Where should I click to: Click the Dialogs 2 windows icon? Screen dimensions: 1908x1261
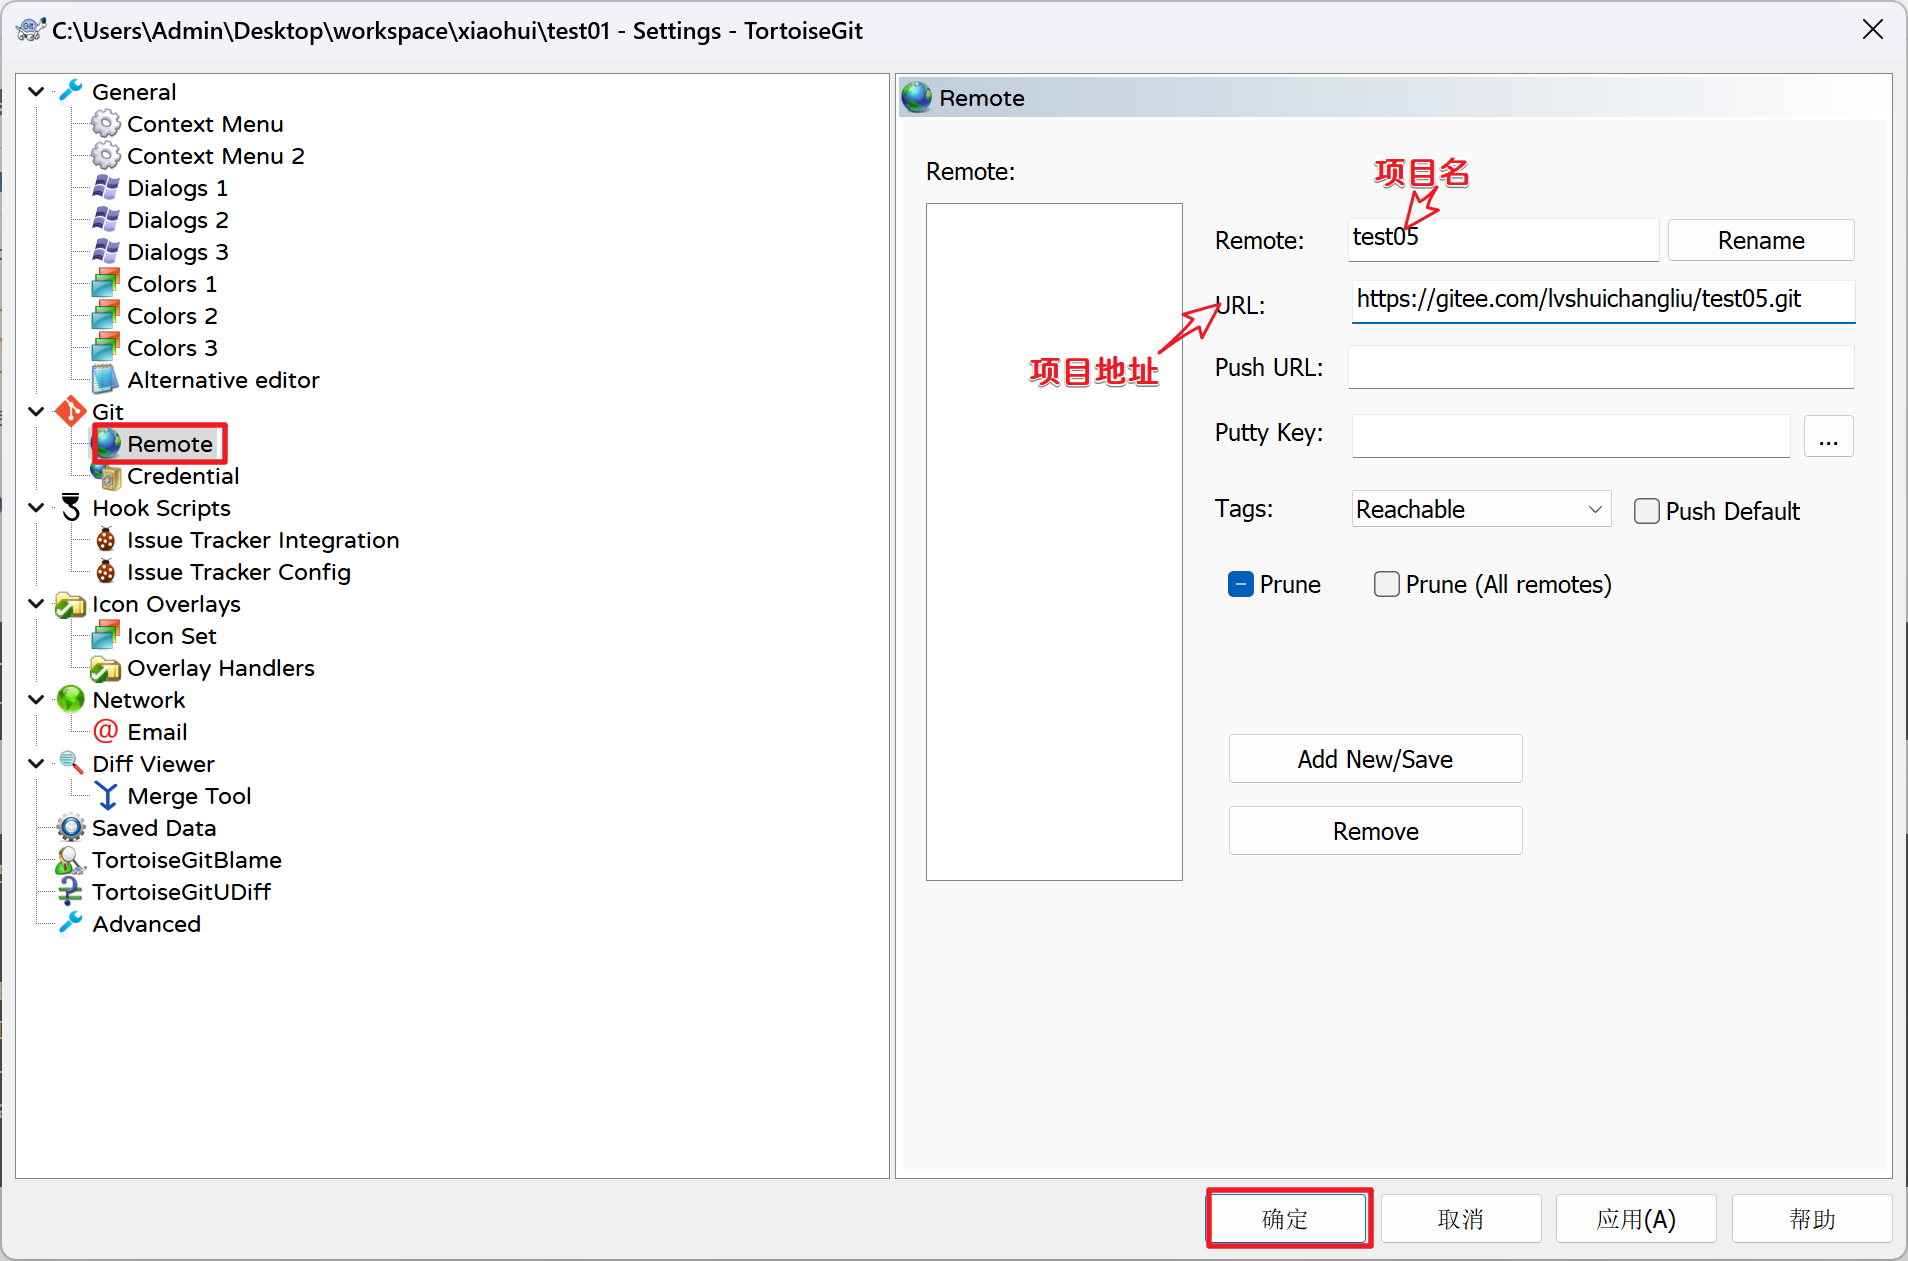(105, 219)
